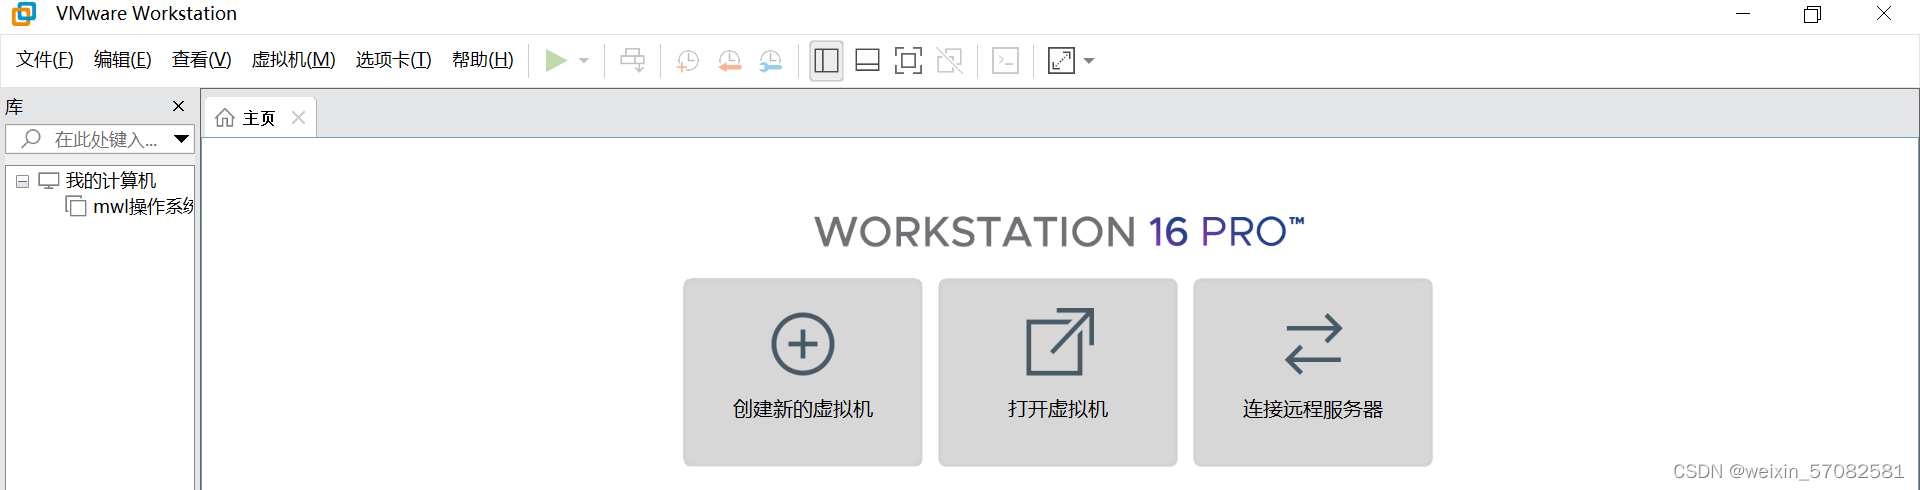Open the 选项卡(T) menu
This screenshot has height=490, width=1920.
394,60
